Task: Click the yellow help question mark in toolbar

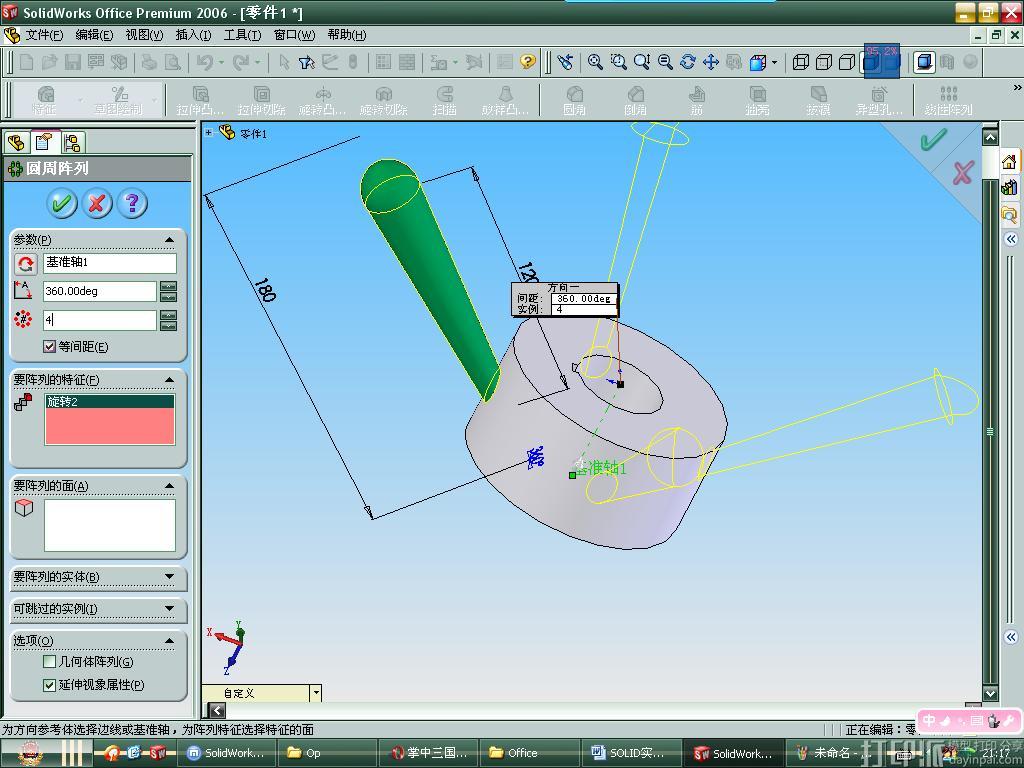Action: click(528, 62)
